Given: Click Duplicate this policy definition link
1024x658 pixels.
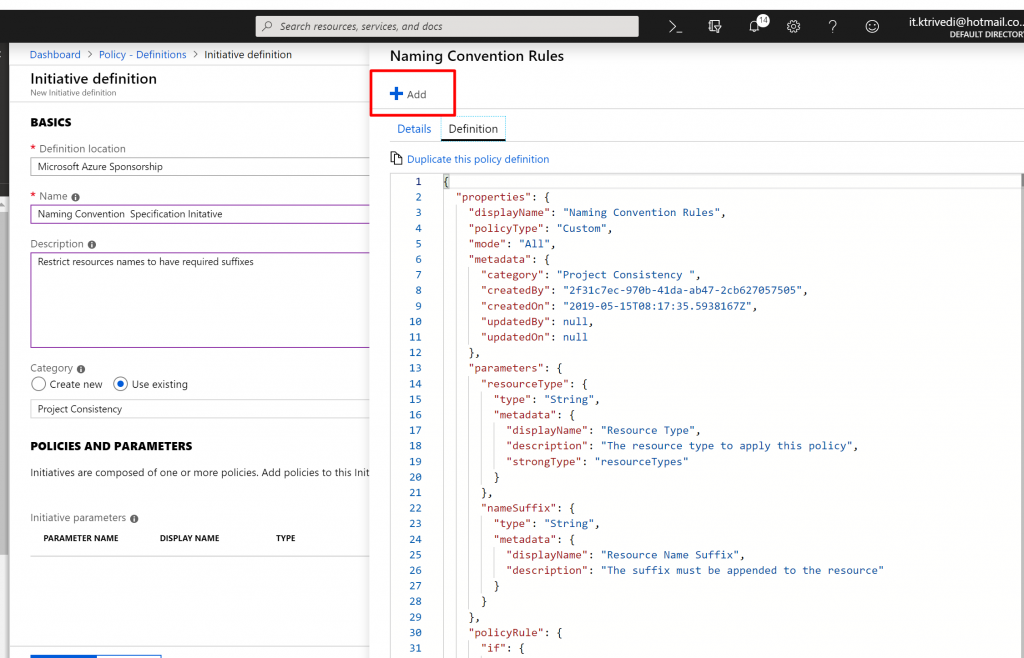Looking at the screenshot, I should pos(477,159).
